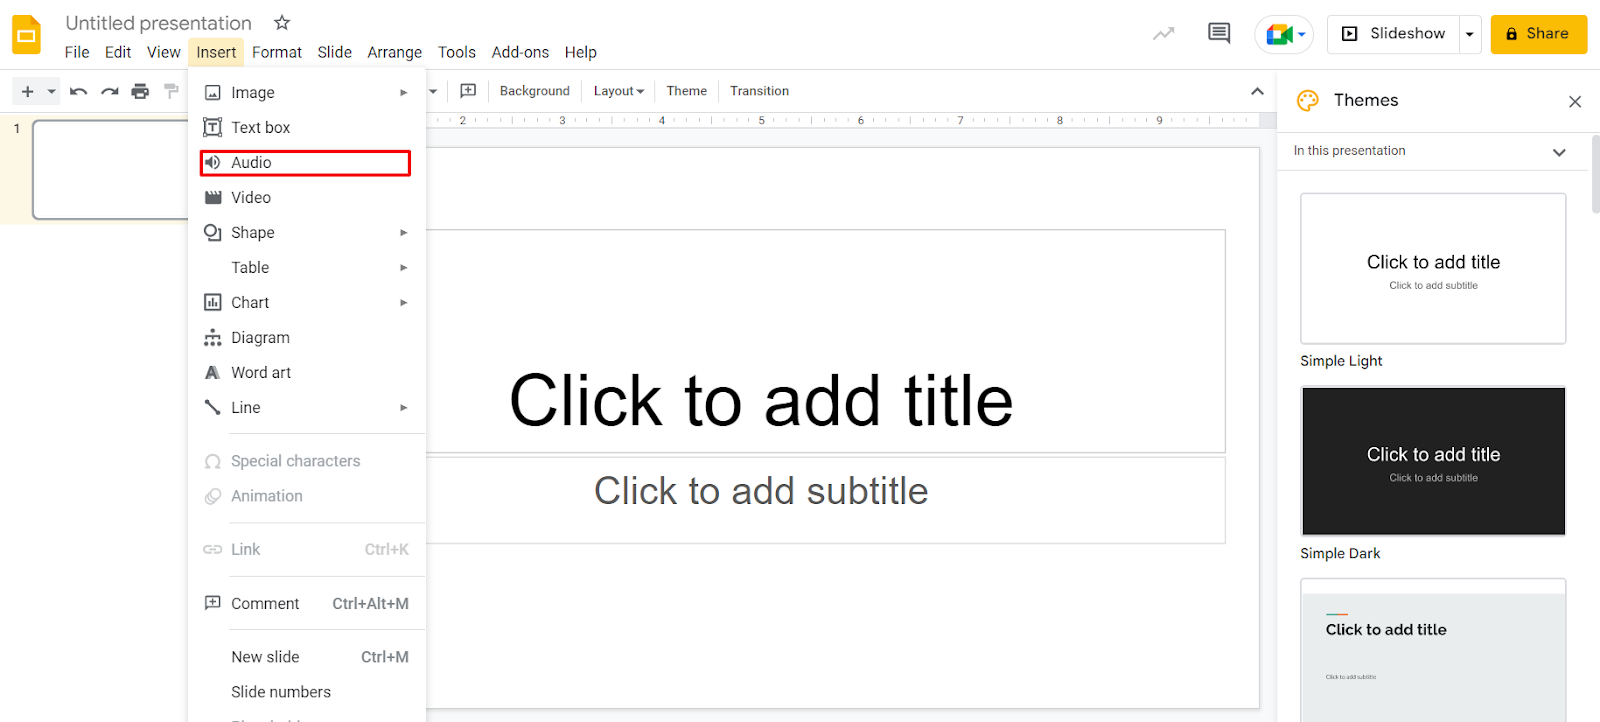This screenshot has height=722, width=1600.
Task: Expand the Line submenu
Action: 307,407
